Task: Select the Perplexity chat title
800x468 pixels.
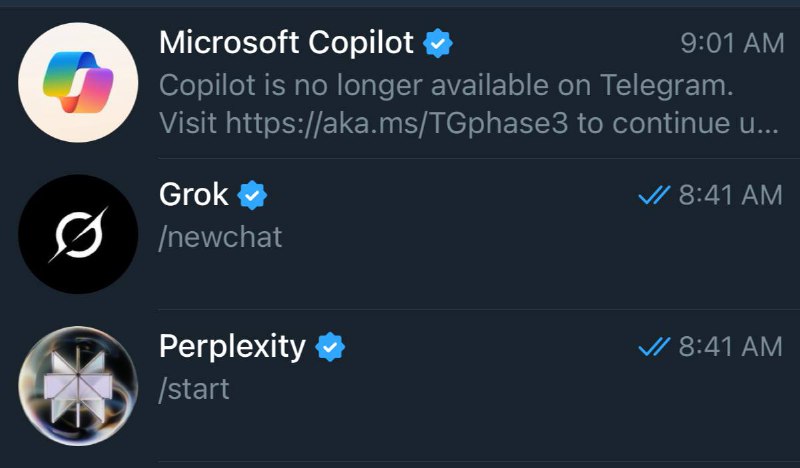Action: pos(232,347)
